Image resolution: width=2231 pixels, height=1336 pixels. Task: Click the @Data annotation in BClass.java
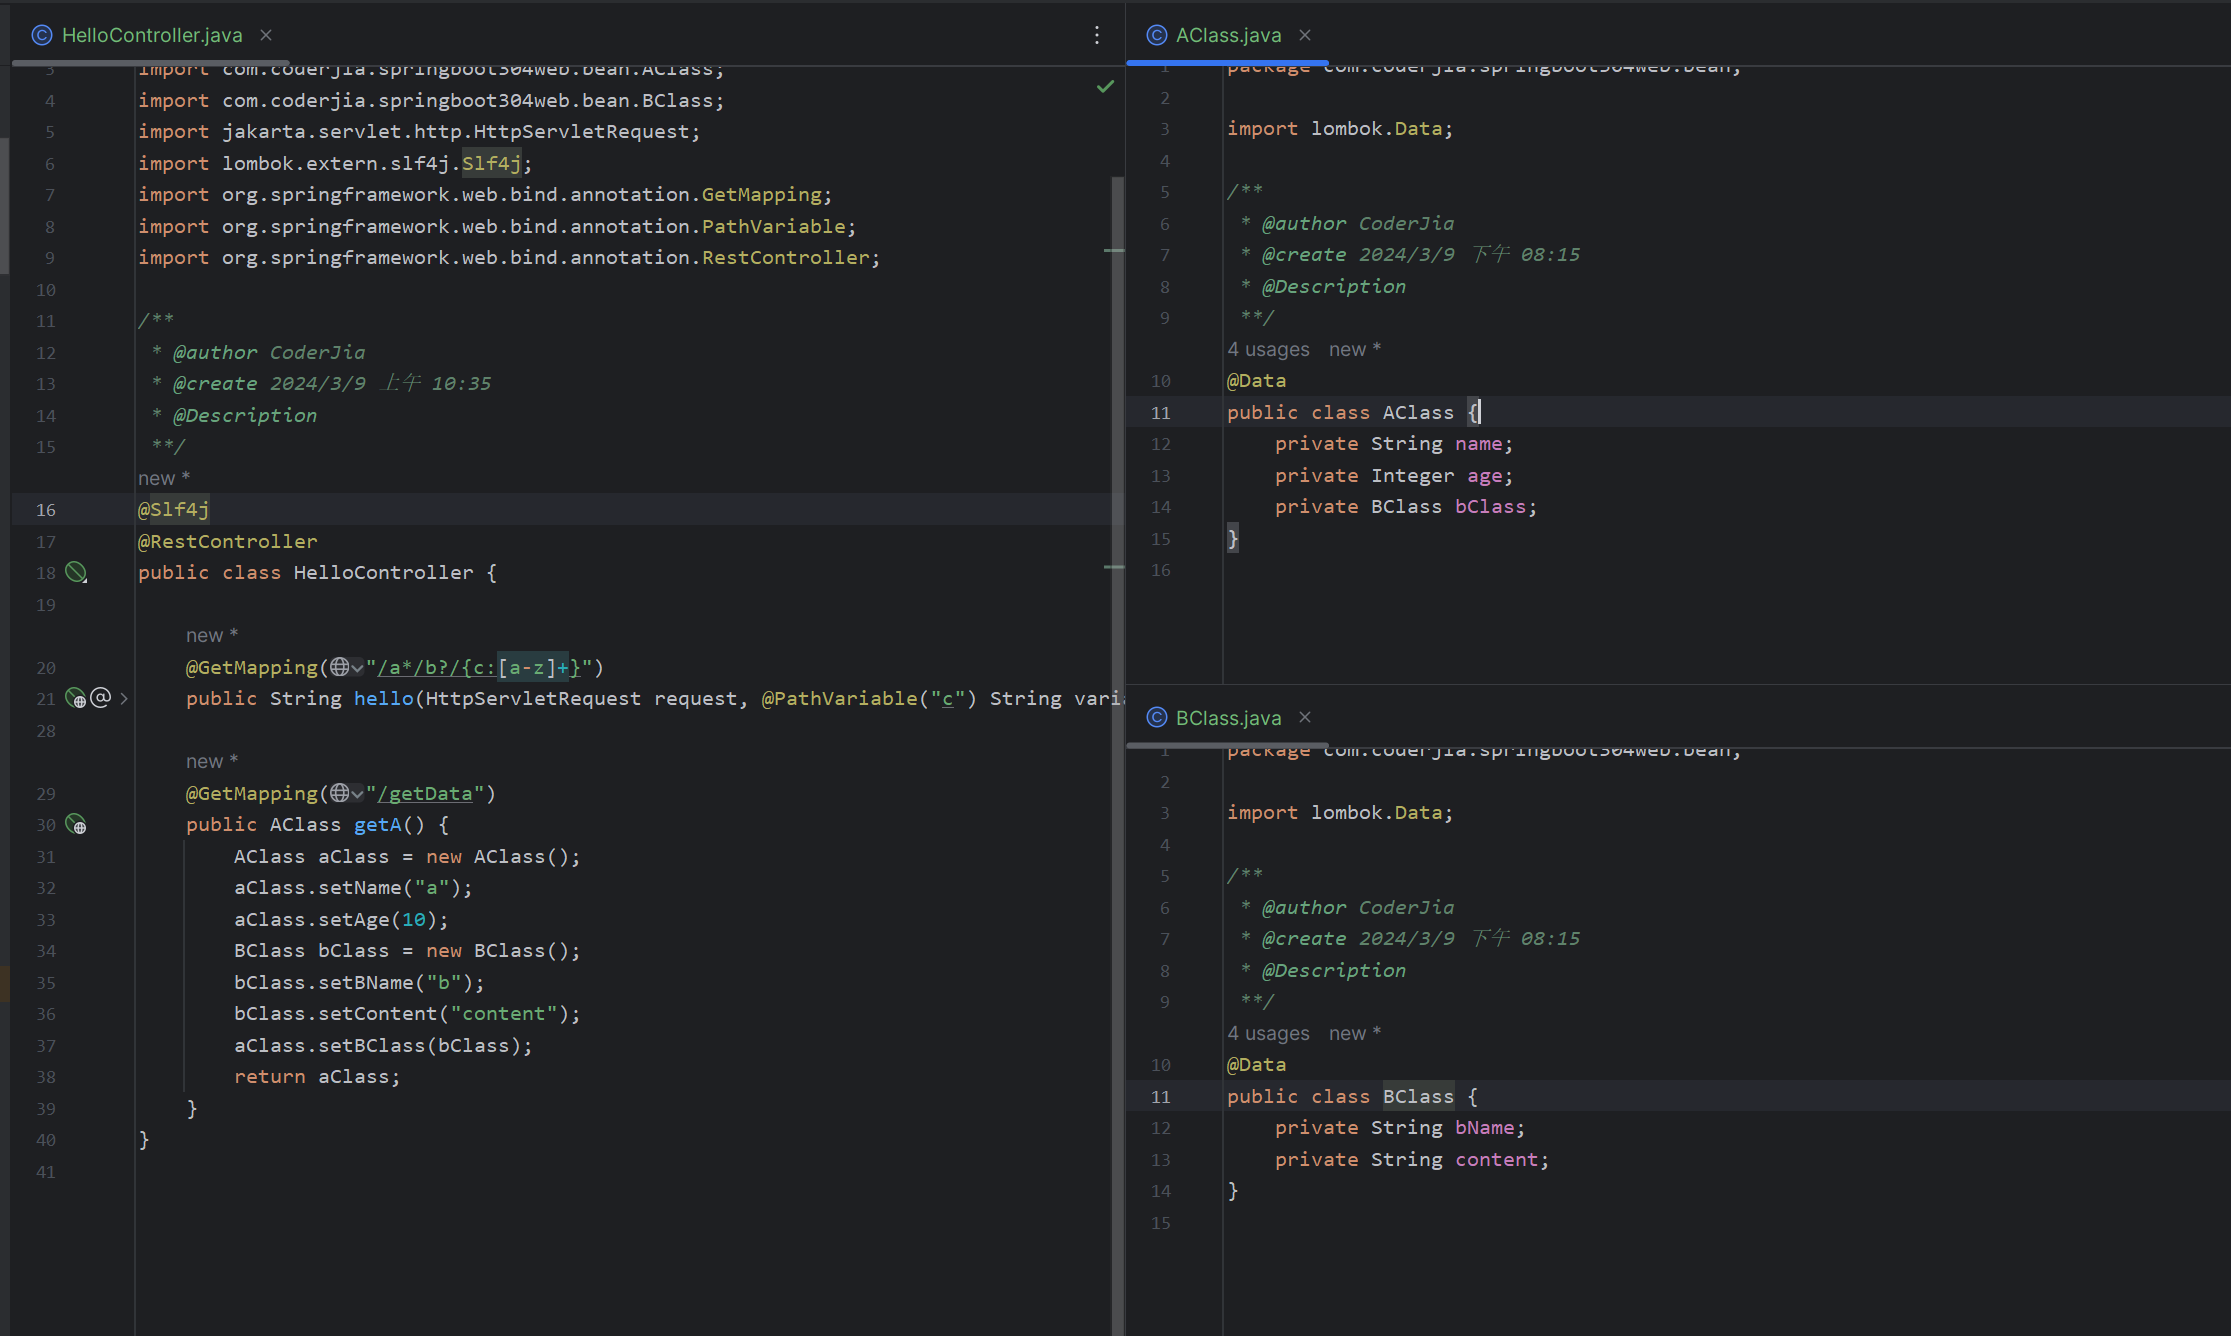tap(1257, 1064)
